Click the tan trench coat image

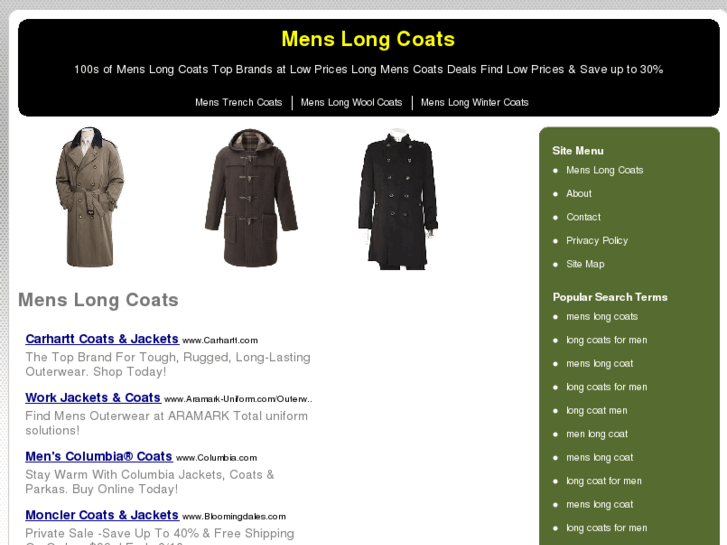(x=90, y=197)
